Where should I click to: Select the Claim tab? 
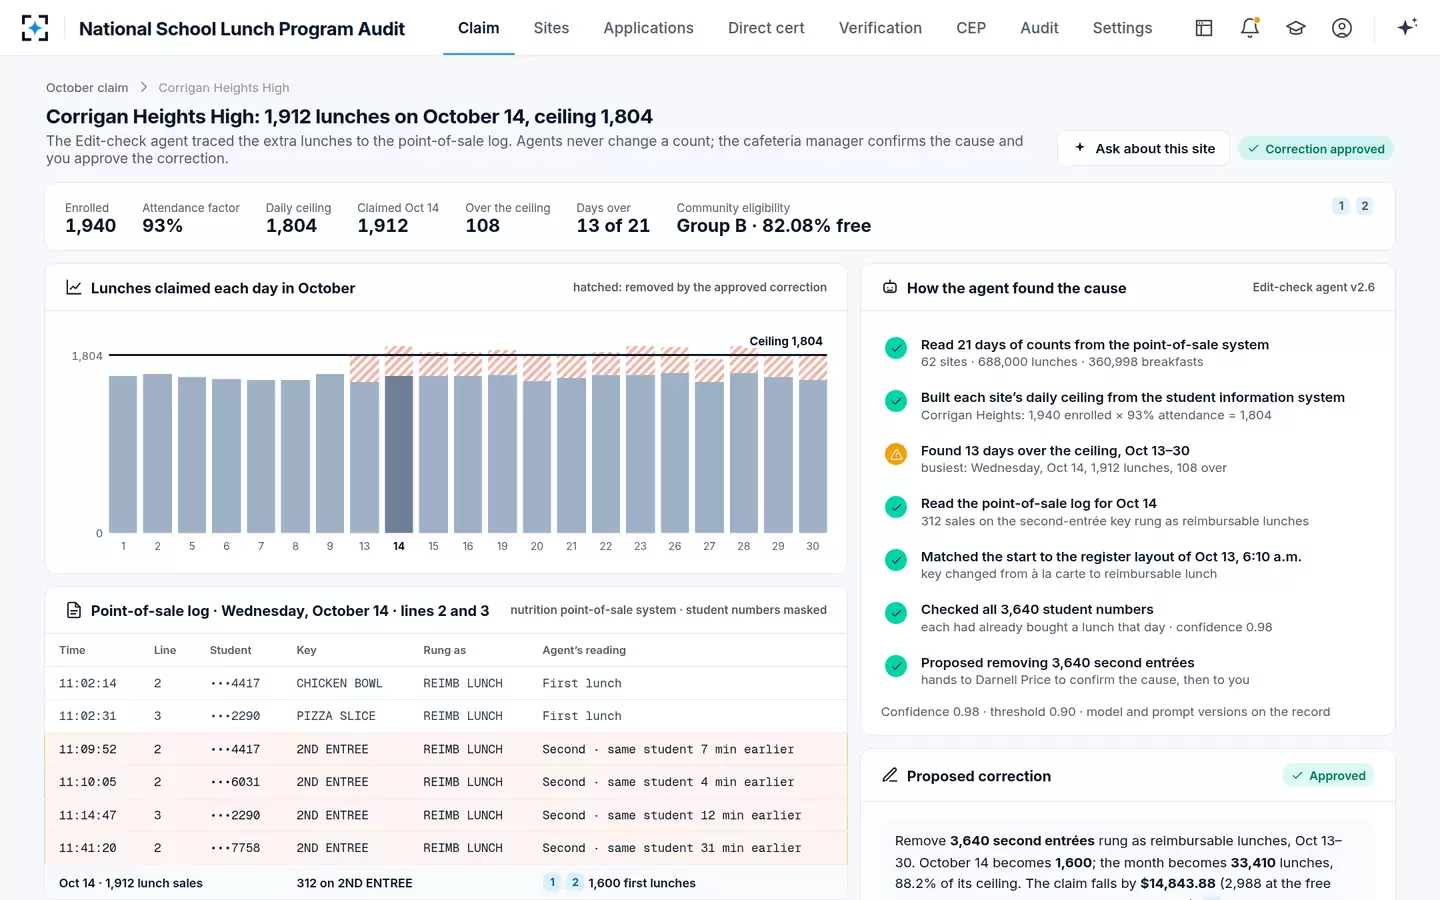[479, 28]
